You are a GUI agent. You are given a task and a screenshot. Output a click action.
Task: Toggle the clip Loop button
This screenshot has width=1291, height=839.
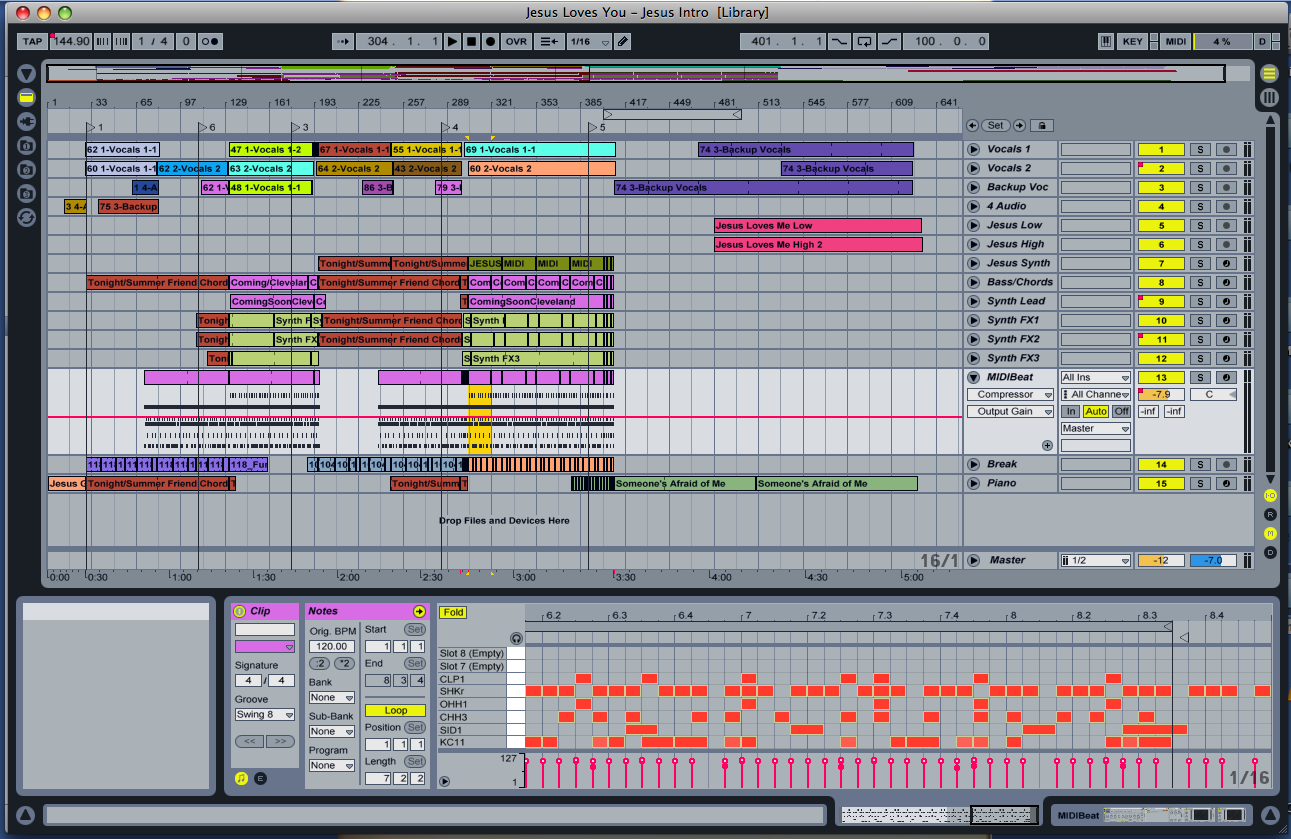click(x=395, y=710)
